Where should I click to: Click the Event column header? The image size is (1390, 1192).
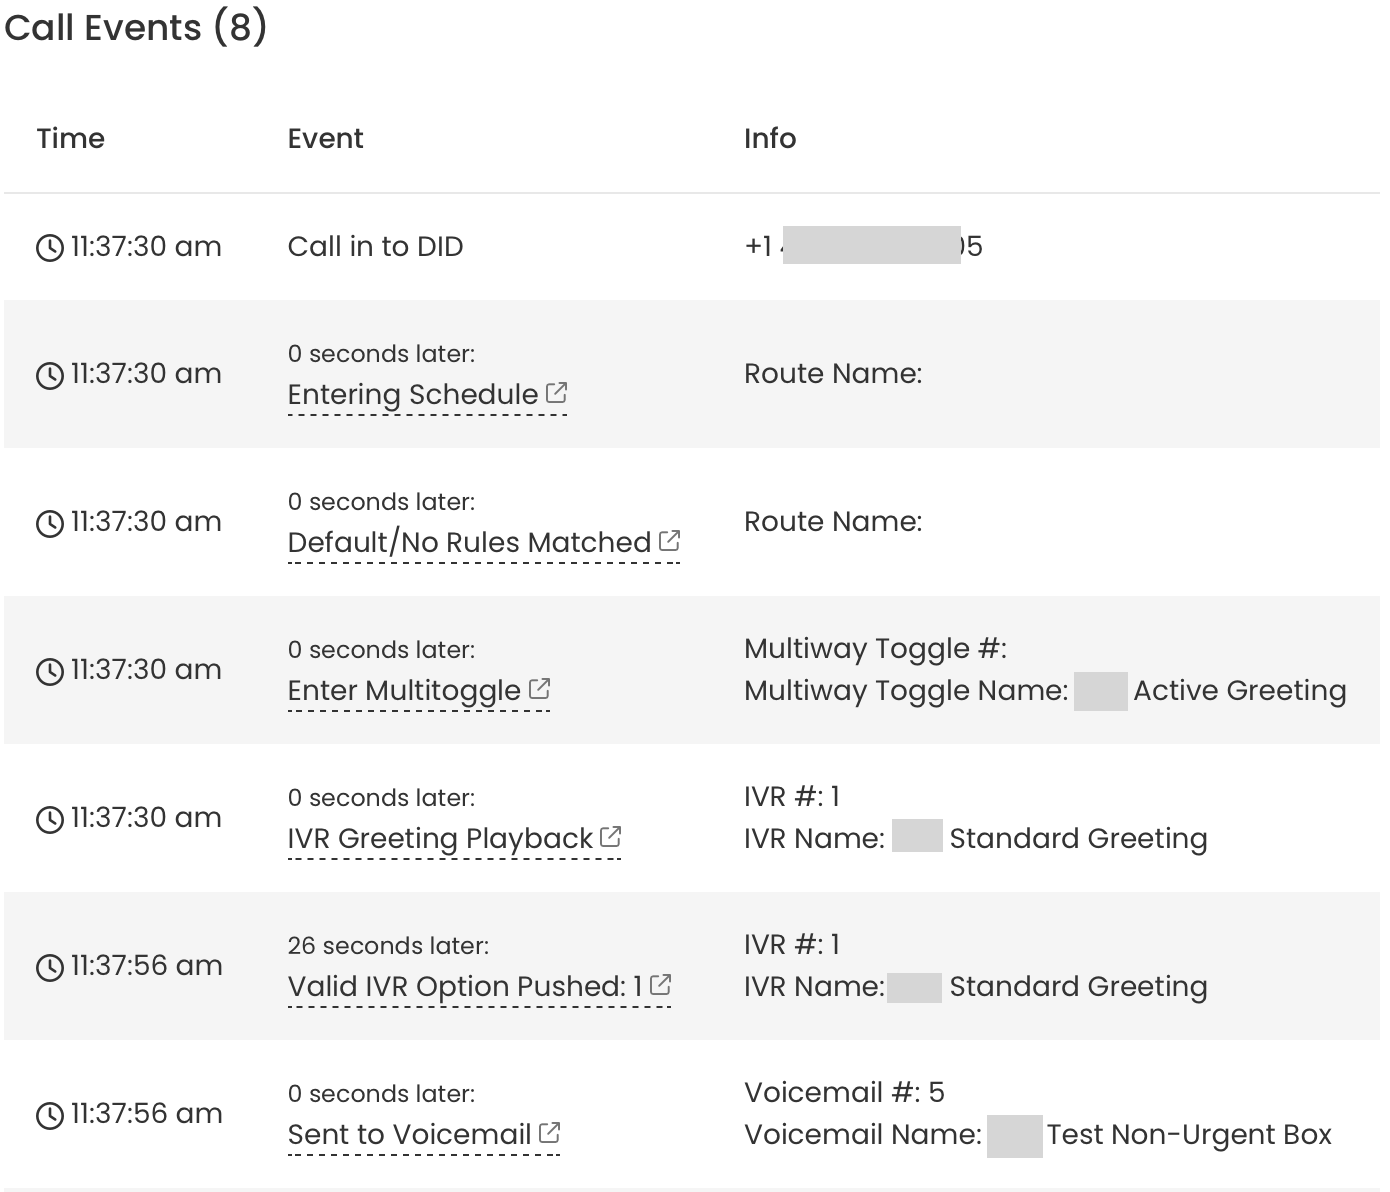(325, 138)
